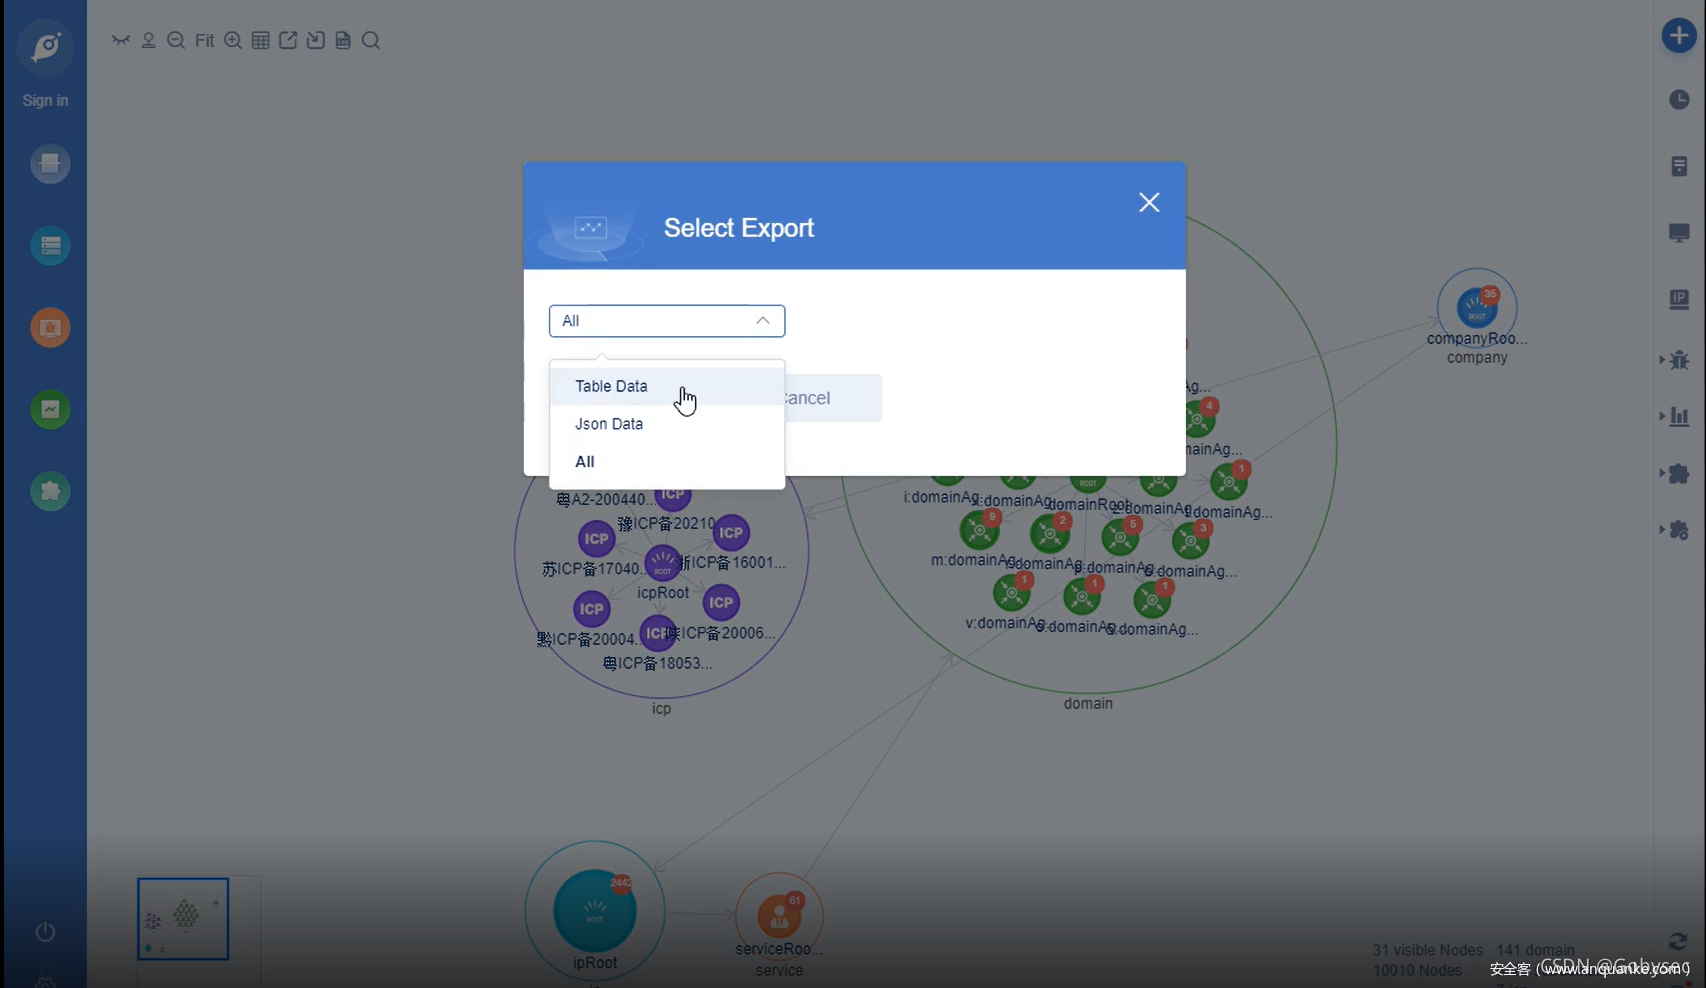
Task: Close the Select Export dialog
Action: pyautogui.click(x=1149, y=203)
